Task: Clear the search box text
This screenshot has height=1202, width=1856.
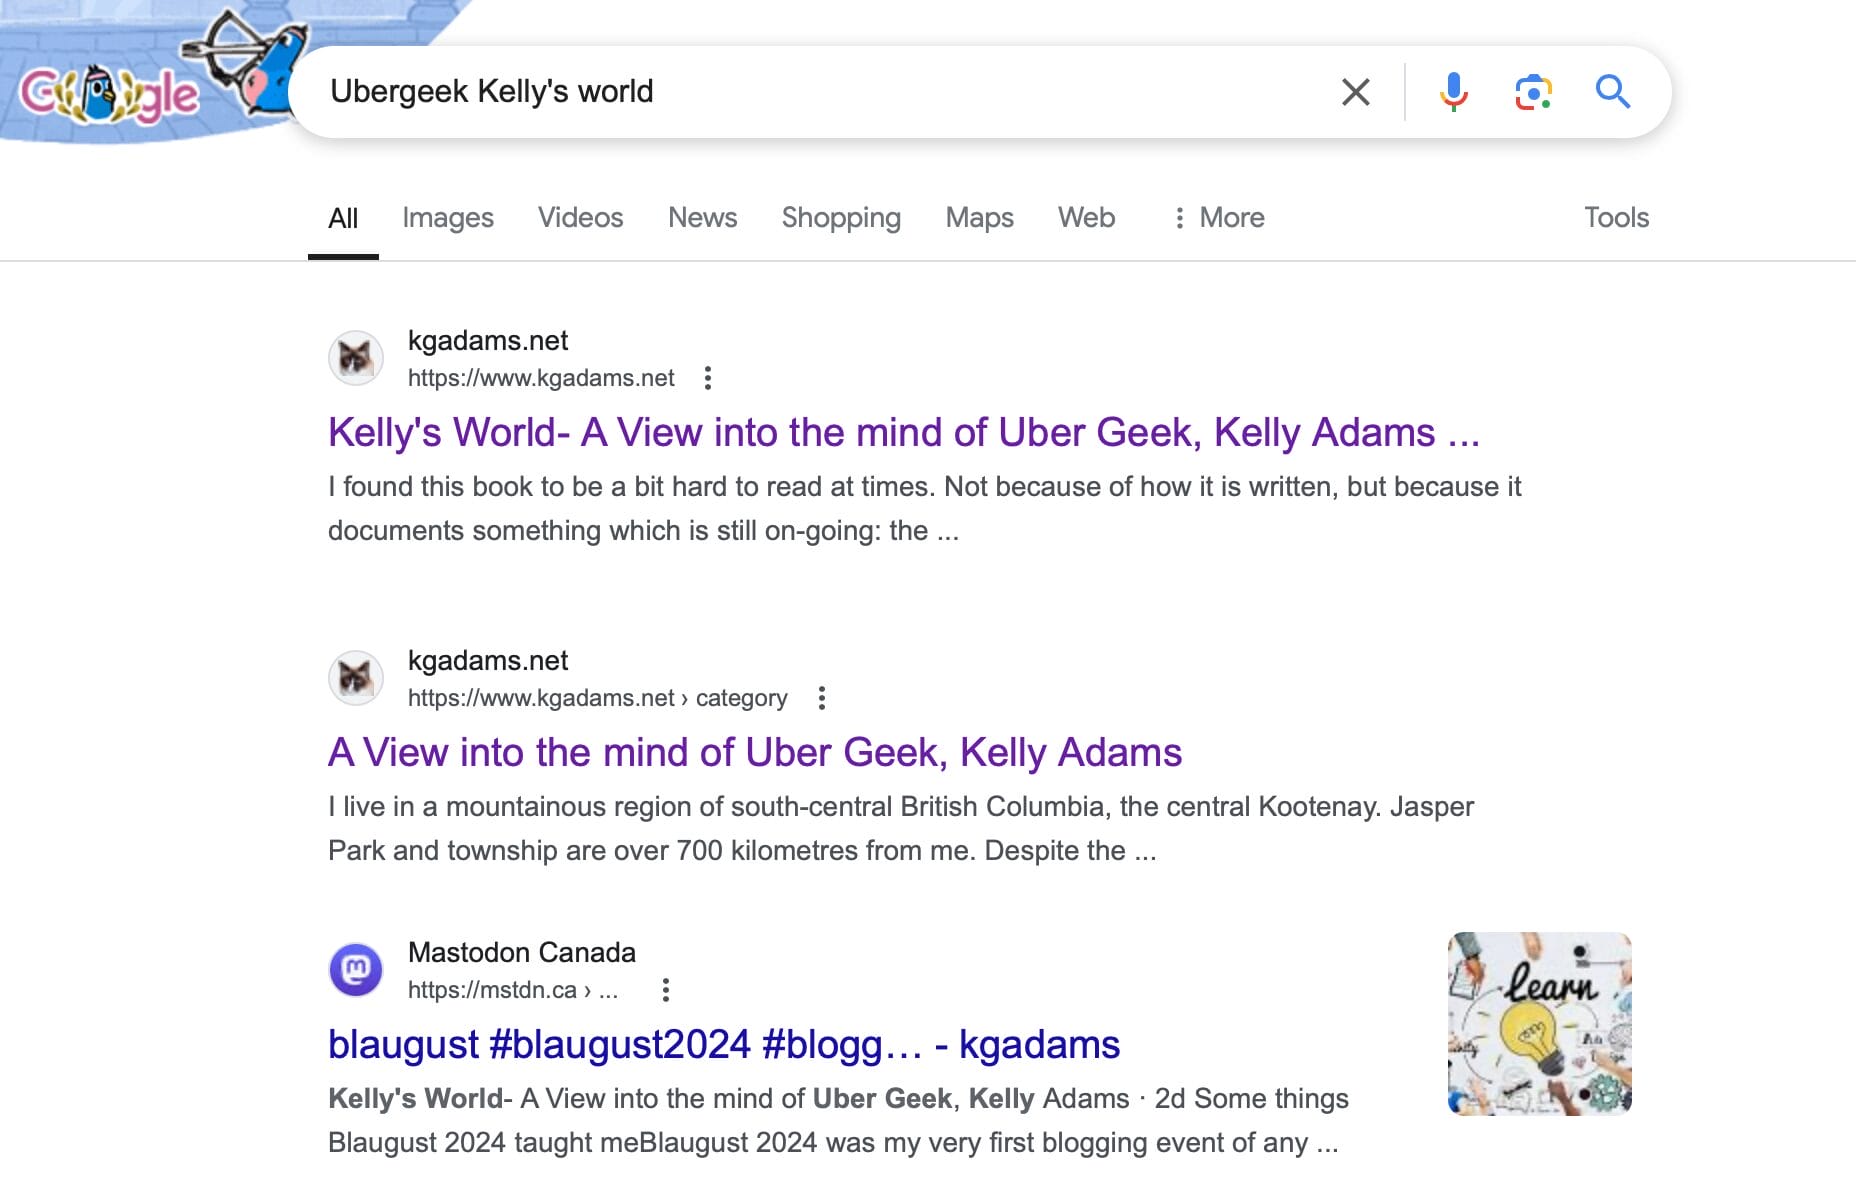Action: [1355, 92]
